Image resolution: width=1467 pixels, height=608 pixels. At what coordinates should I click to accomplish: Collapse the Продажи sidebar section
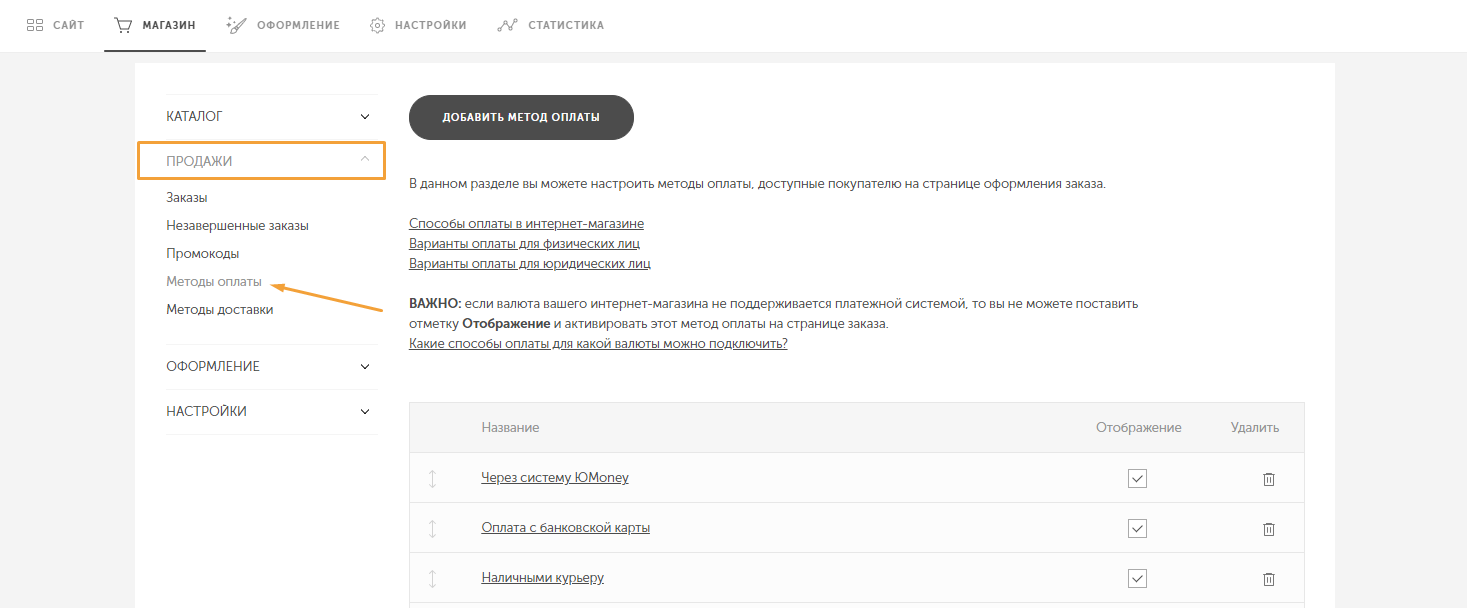pyautogui.click(x=261, y=160)
